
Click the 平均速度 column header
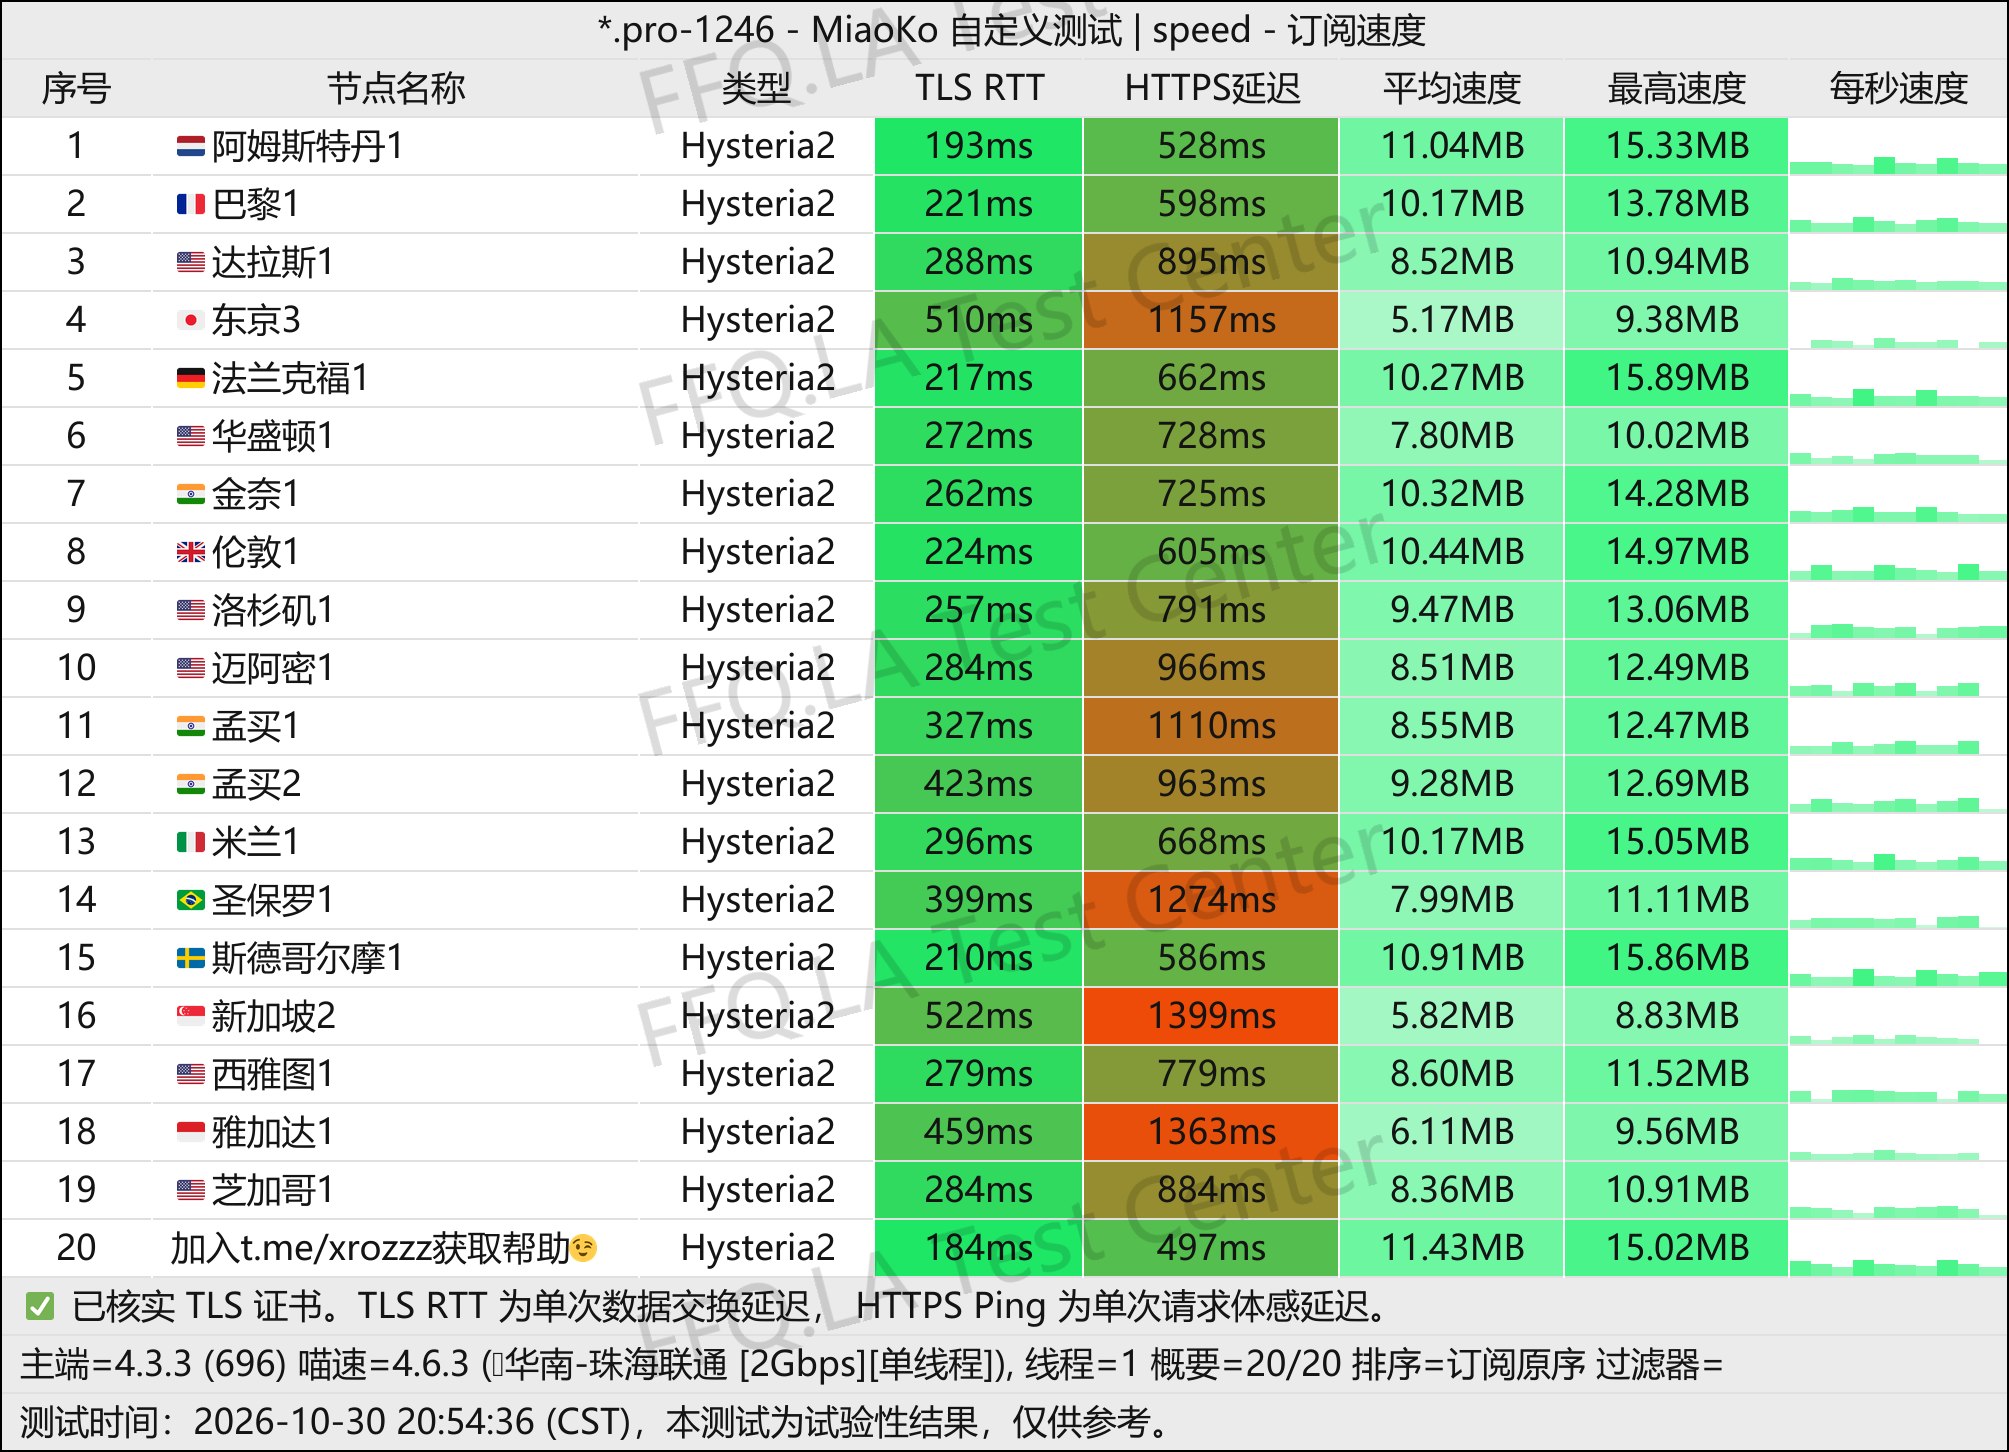point(1452,89)
